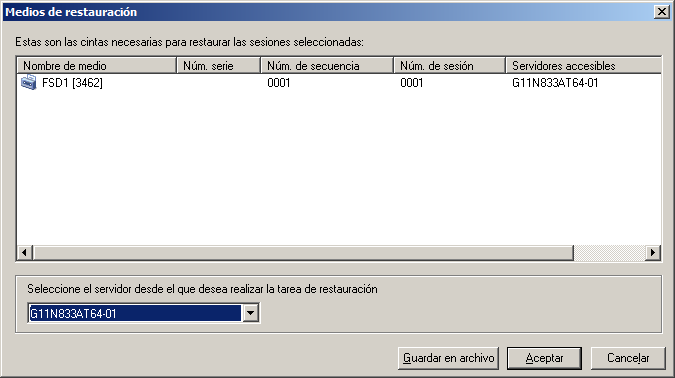Click the Guardar en archivo button
Image resolution: width=675 pixels, height=378 pixels.
point(448,358)
